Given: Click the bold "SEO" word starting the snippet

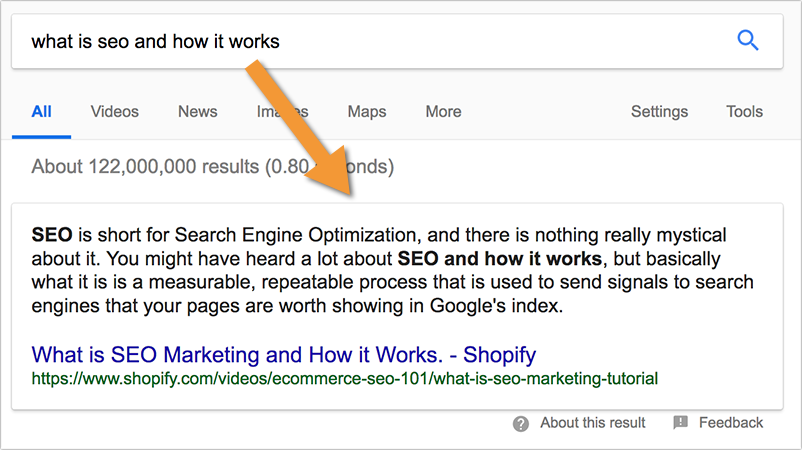Looking at the screenshot, I should click(51, 236).
